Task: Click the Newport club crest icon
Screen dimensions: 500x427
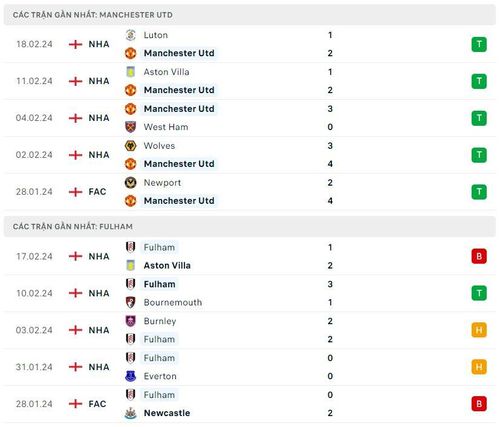Action: [130, 183]
